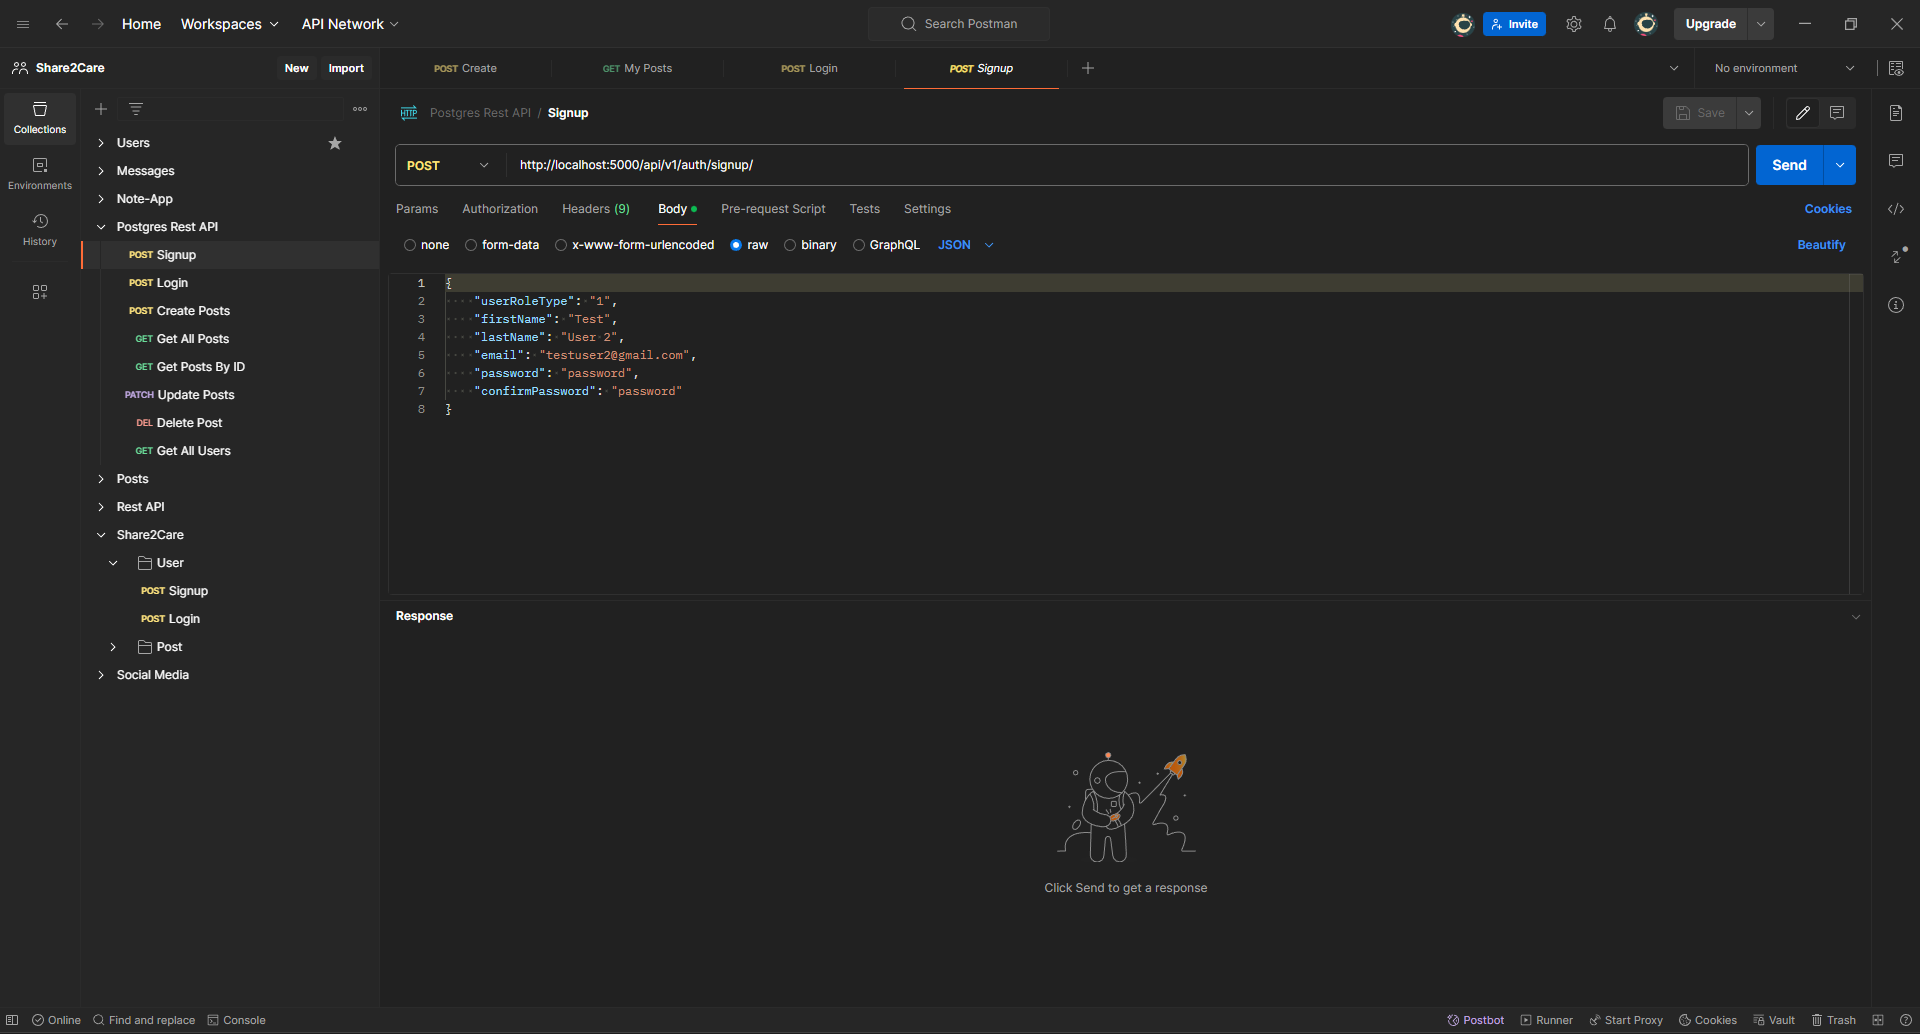Go back with the left arrow
Image resolution: width=1920 pixels, height=1034 pixels.
(x=62, y=24)
